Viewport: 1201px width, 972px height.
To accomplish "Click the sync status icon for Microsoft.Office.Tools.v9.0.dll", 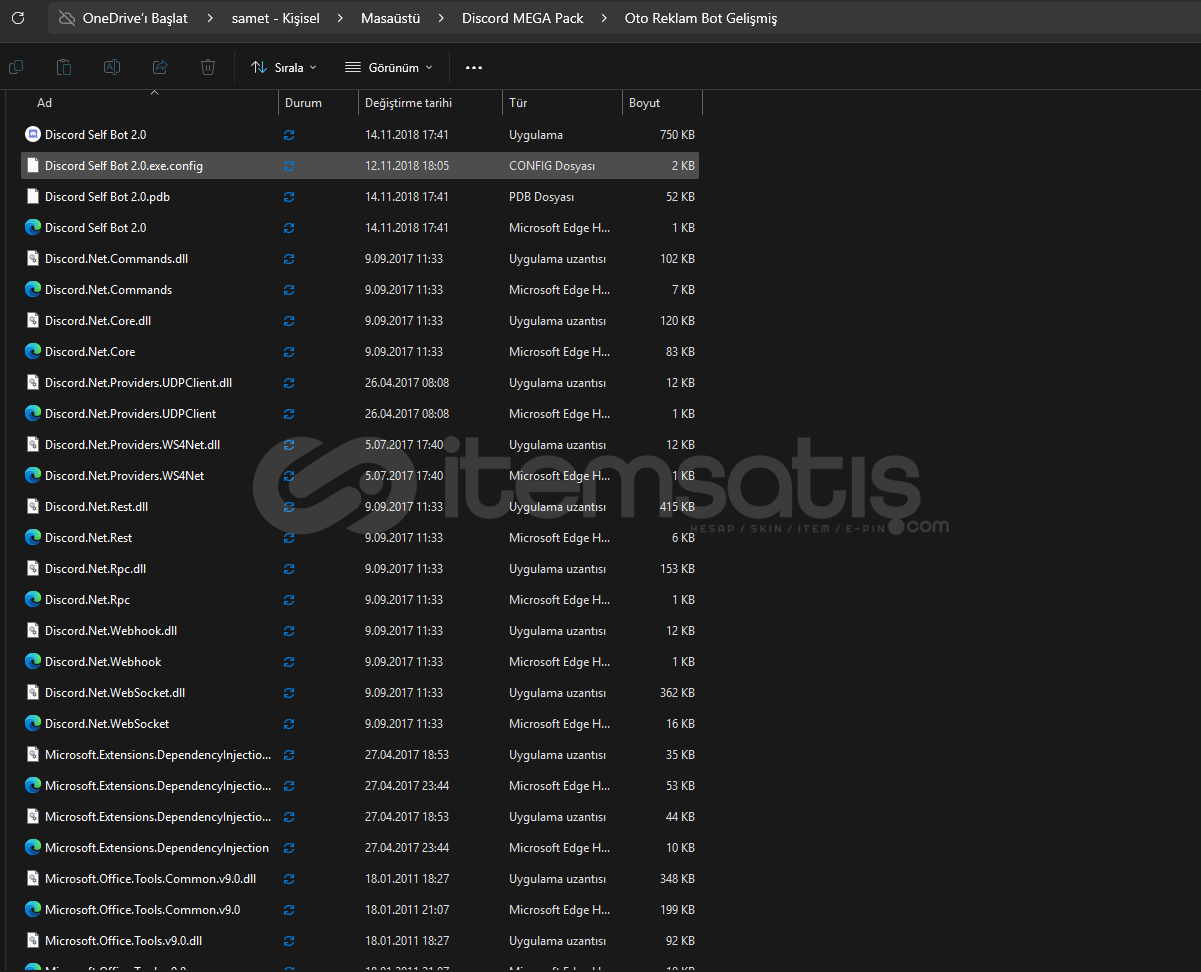I will pyautogui.click(x=289, y=941).
